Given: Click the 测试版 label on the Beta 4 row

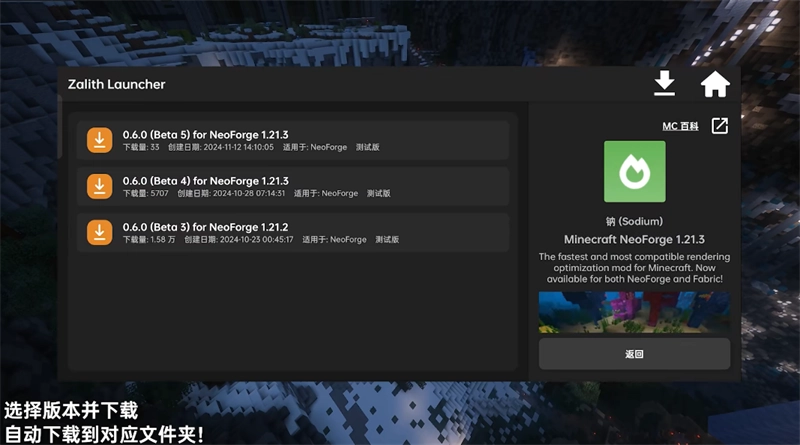Looking at the screenshot, I should coord(378,194).
